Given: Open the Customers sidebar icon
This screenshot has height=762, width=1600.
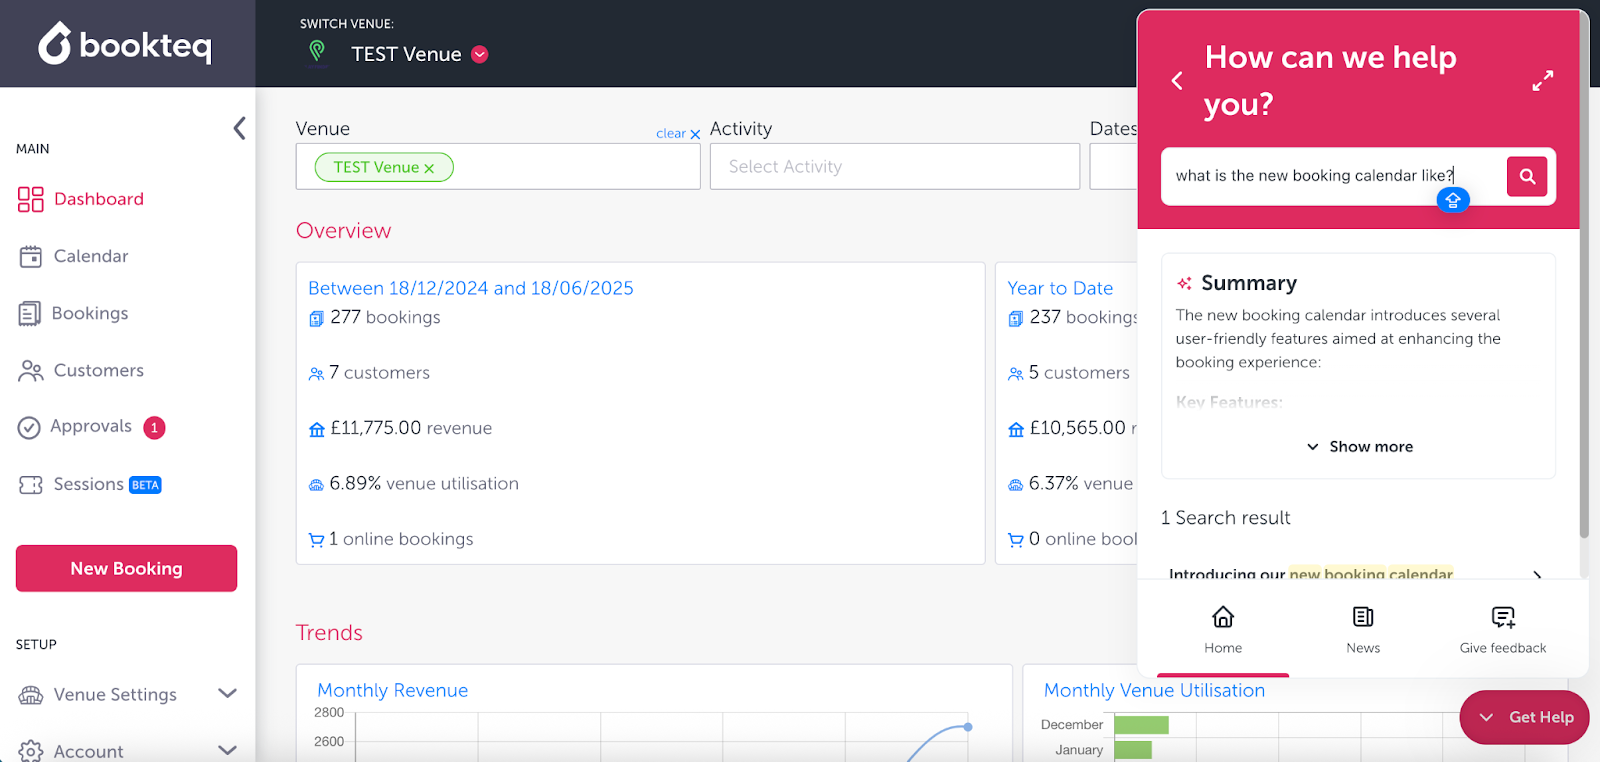Looking at the screenshot, I should (31, 371).
